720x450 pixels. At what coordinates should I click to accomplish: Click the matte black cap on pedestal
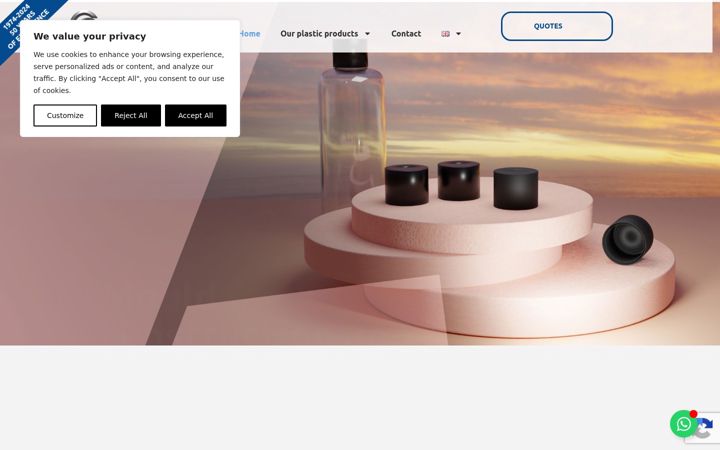pyautogui.click(x=516, y=189)
